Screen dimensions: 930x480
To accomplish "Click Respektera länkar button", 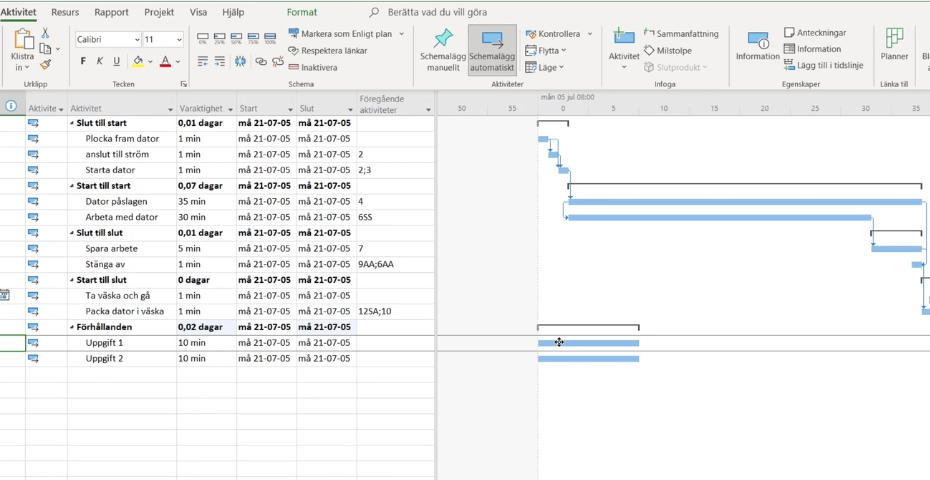I will [x=324, y=49].
